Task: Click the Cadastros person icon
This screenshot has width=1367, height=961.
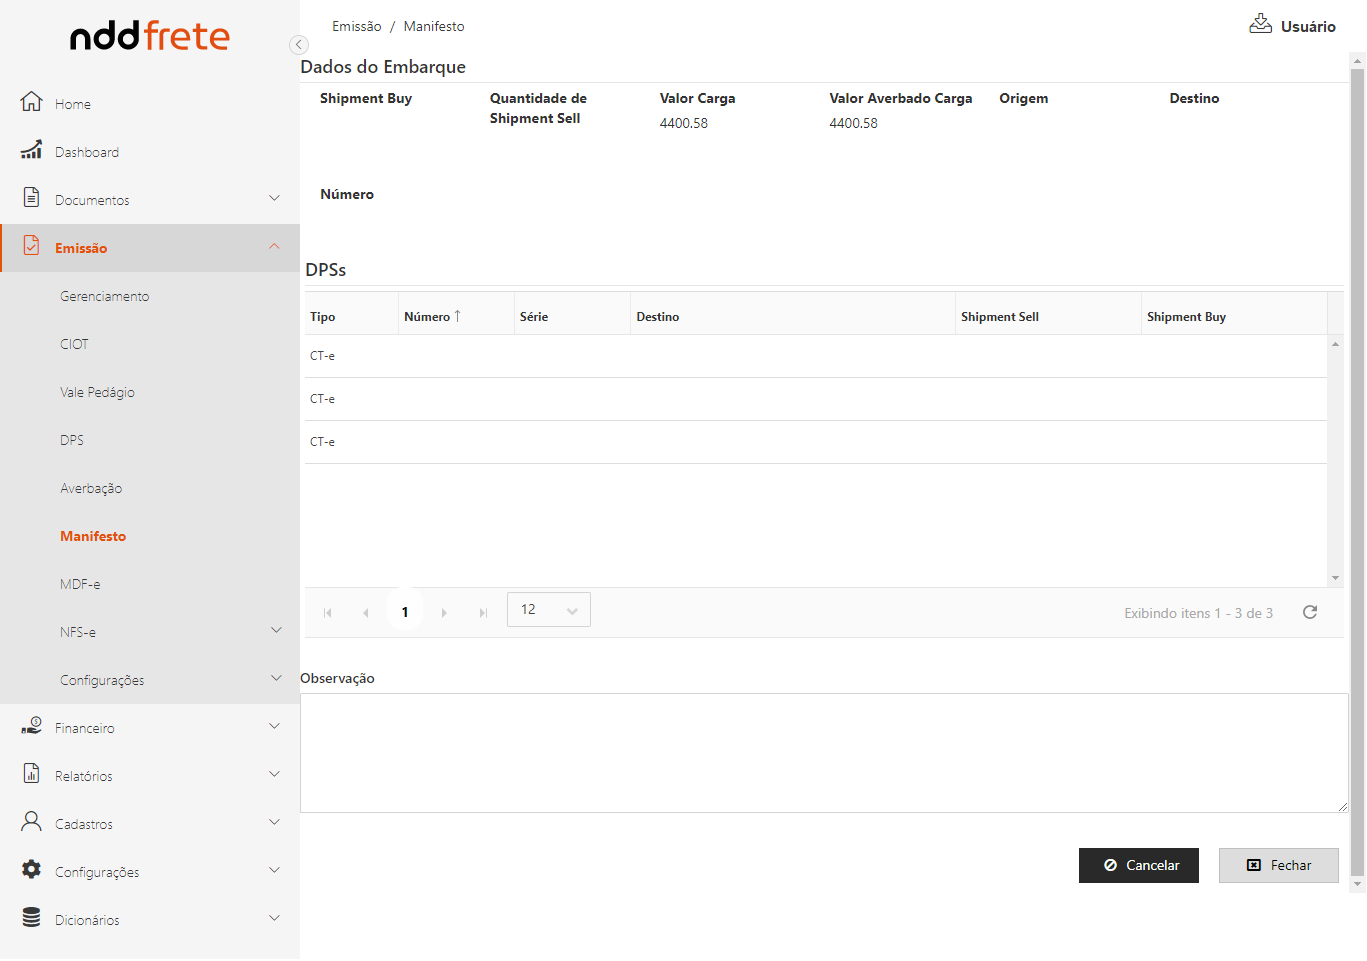Action: (32, 822)
